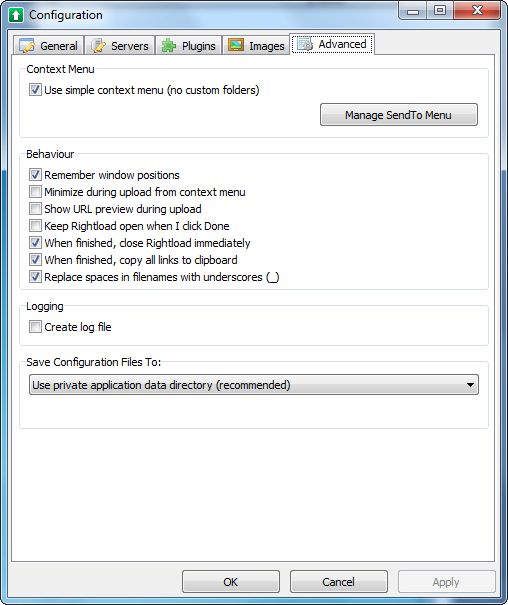Image resolution: width=508 pixels, height=605 pixels.
Task: Check Keep Rightload open when I click Done
Action: 35,226
